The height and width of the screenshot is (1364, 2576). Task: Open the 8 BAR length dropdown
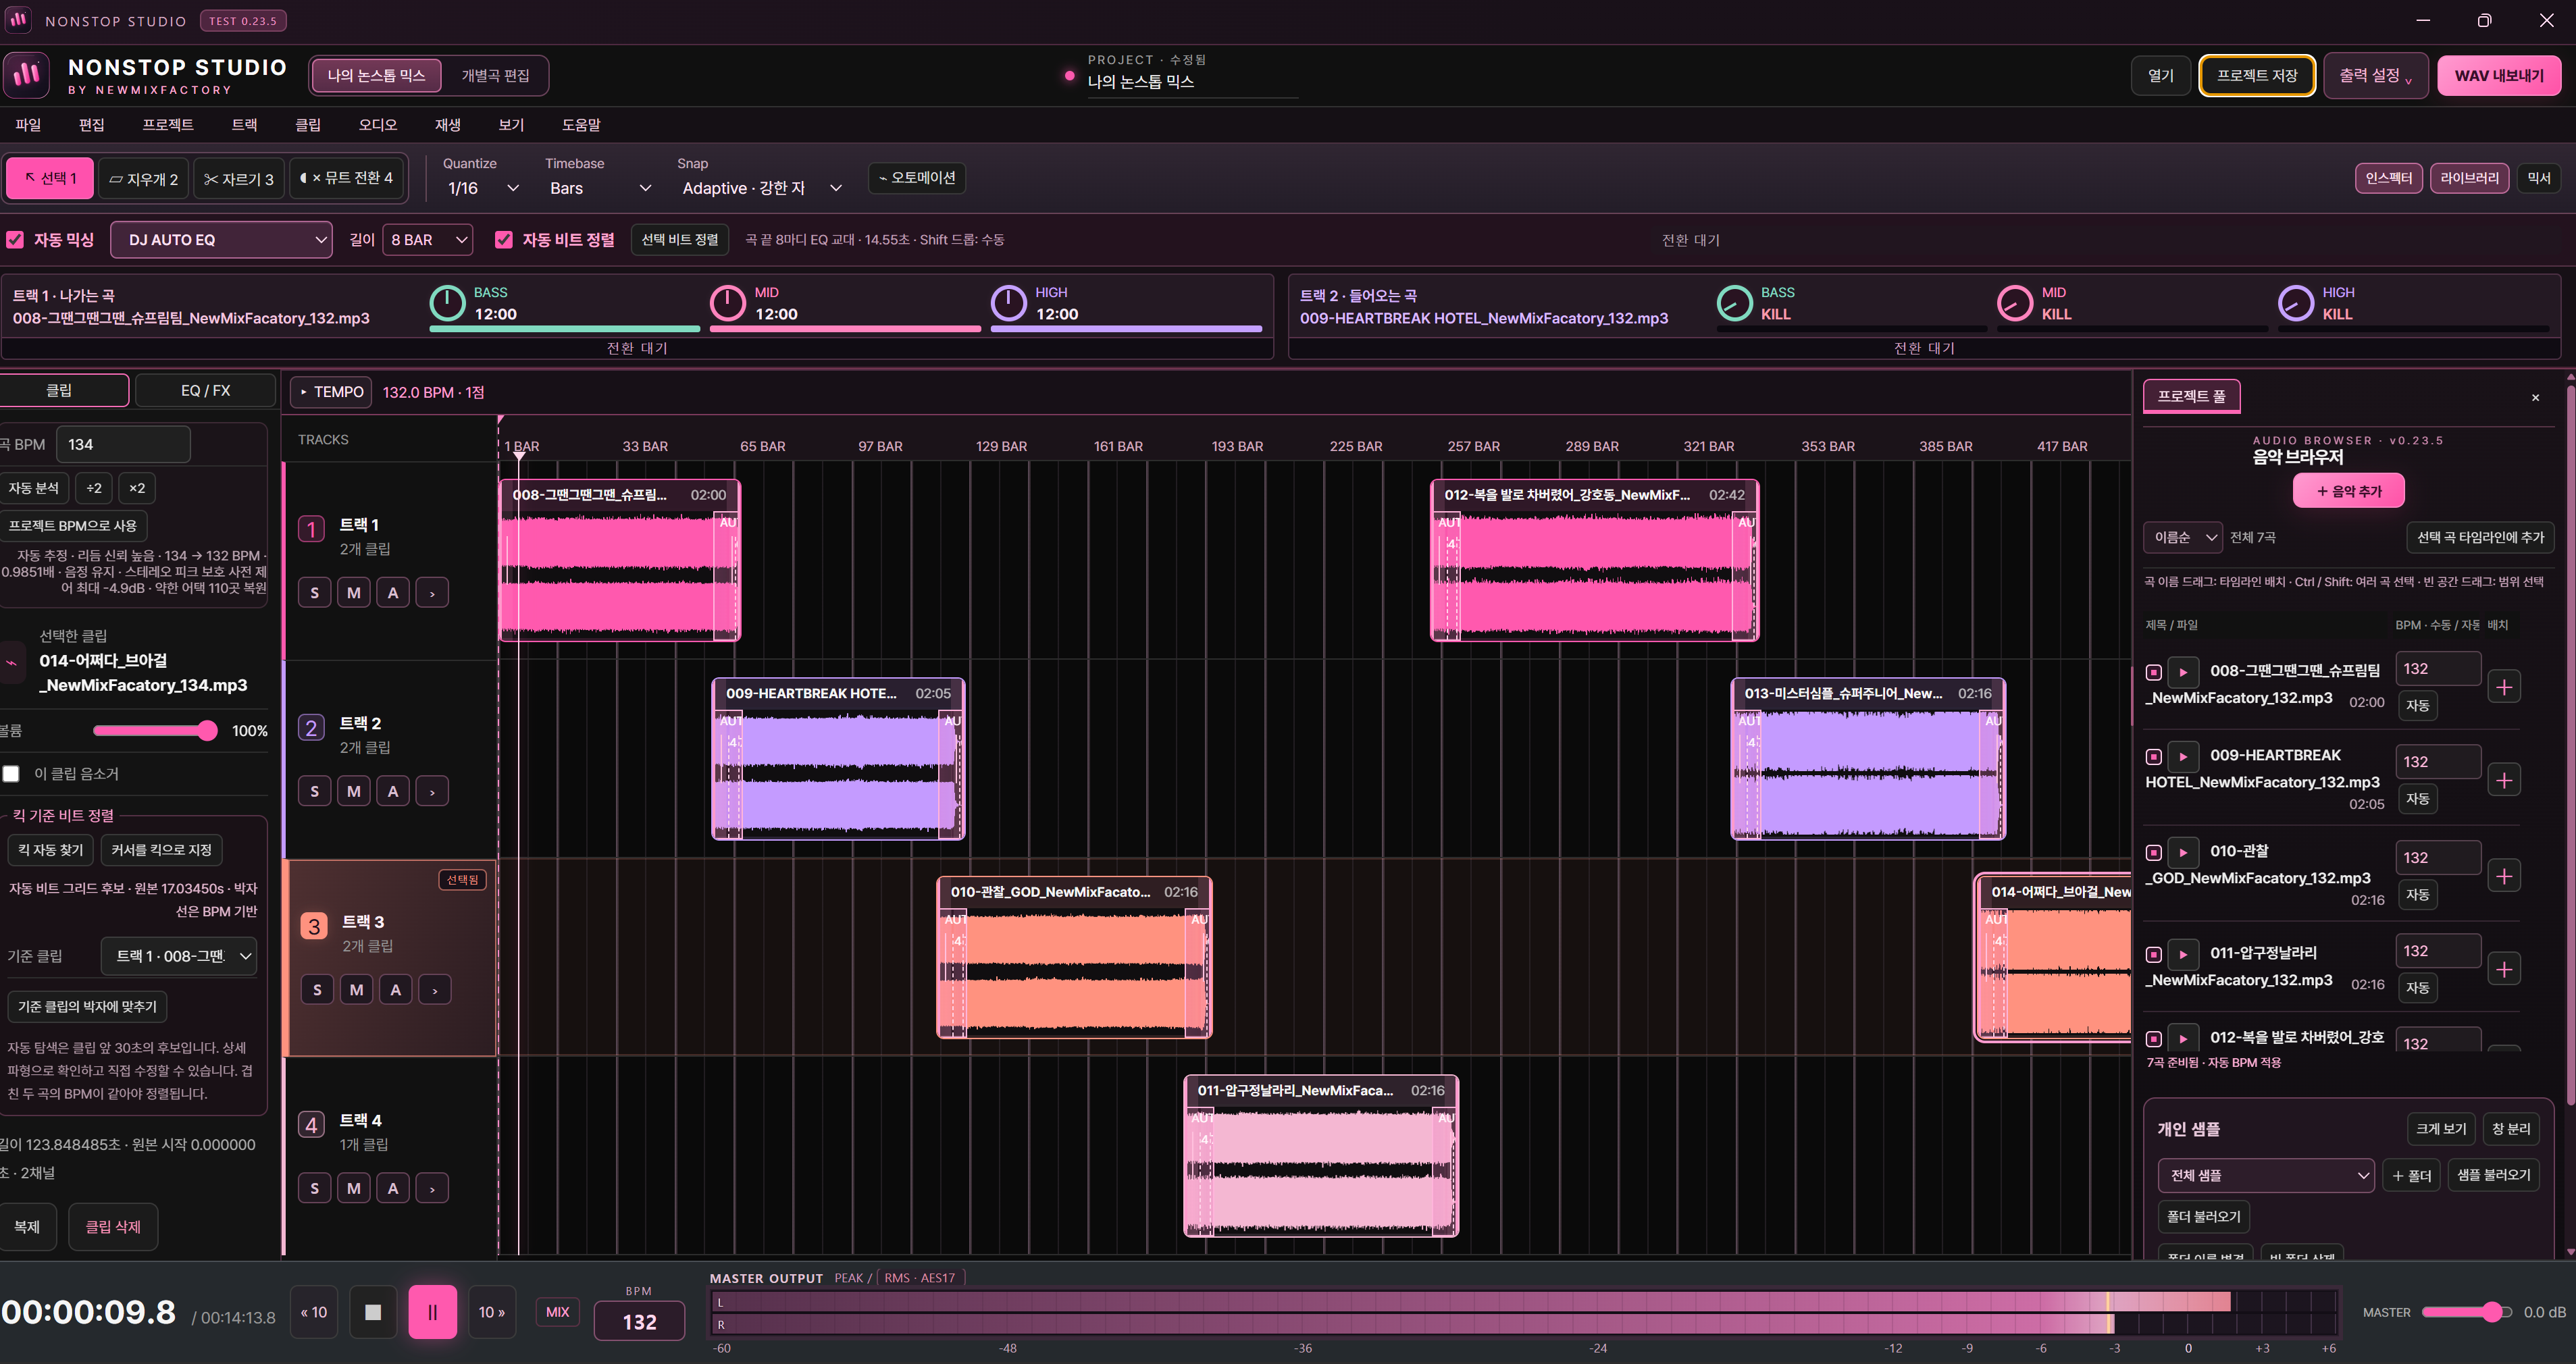click(x=428, y=240)
